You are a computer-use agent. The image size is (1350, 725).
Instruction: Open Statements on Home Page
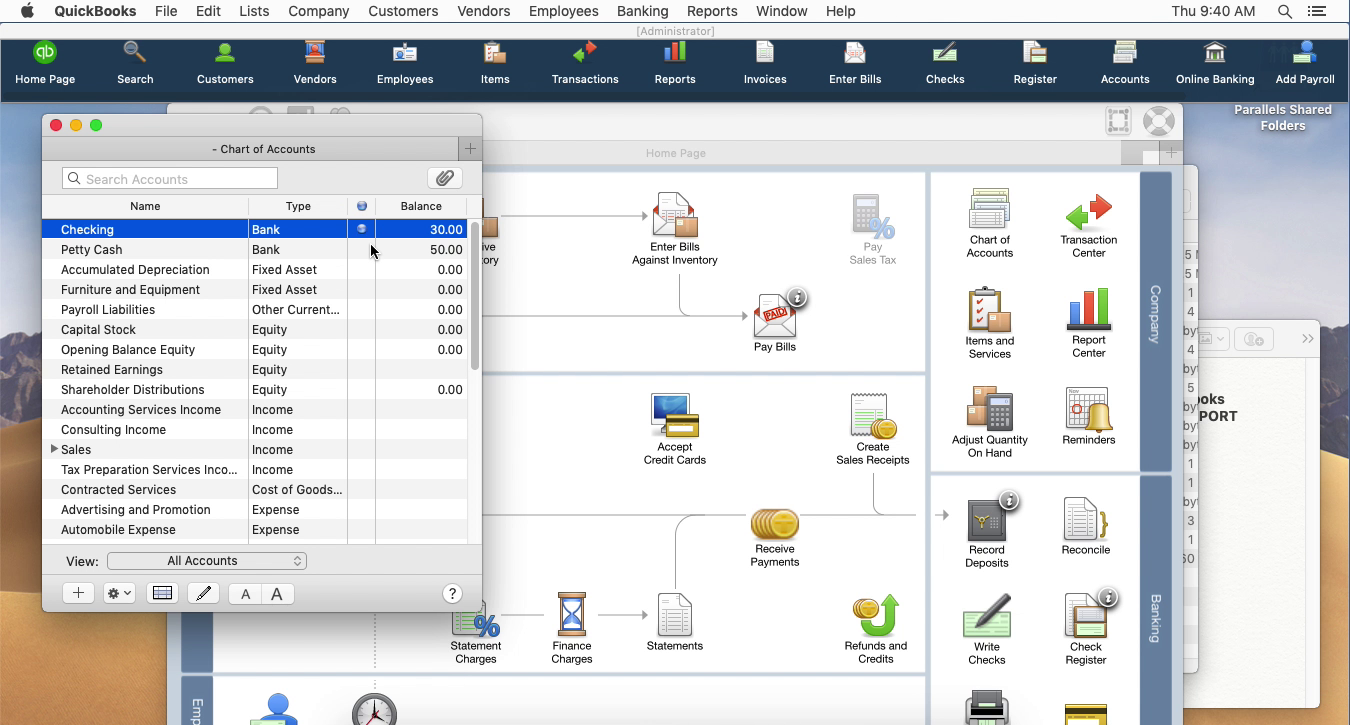675,622
